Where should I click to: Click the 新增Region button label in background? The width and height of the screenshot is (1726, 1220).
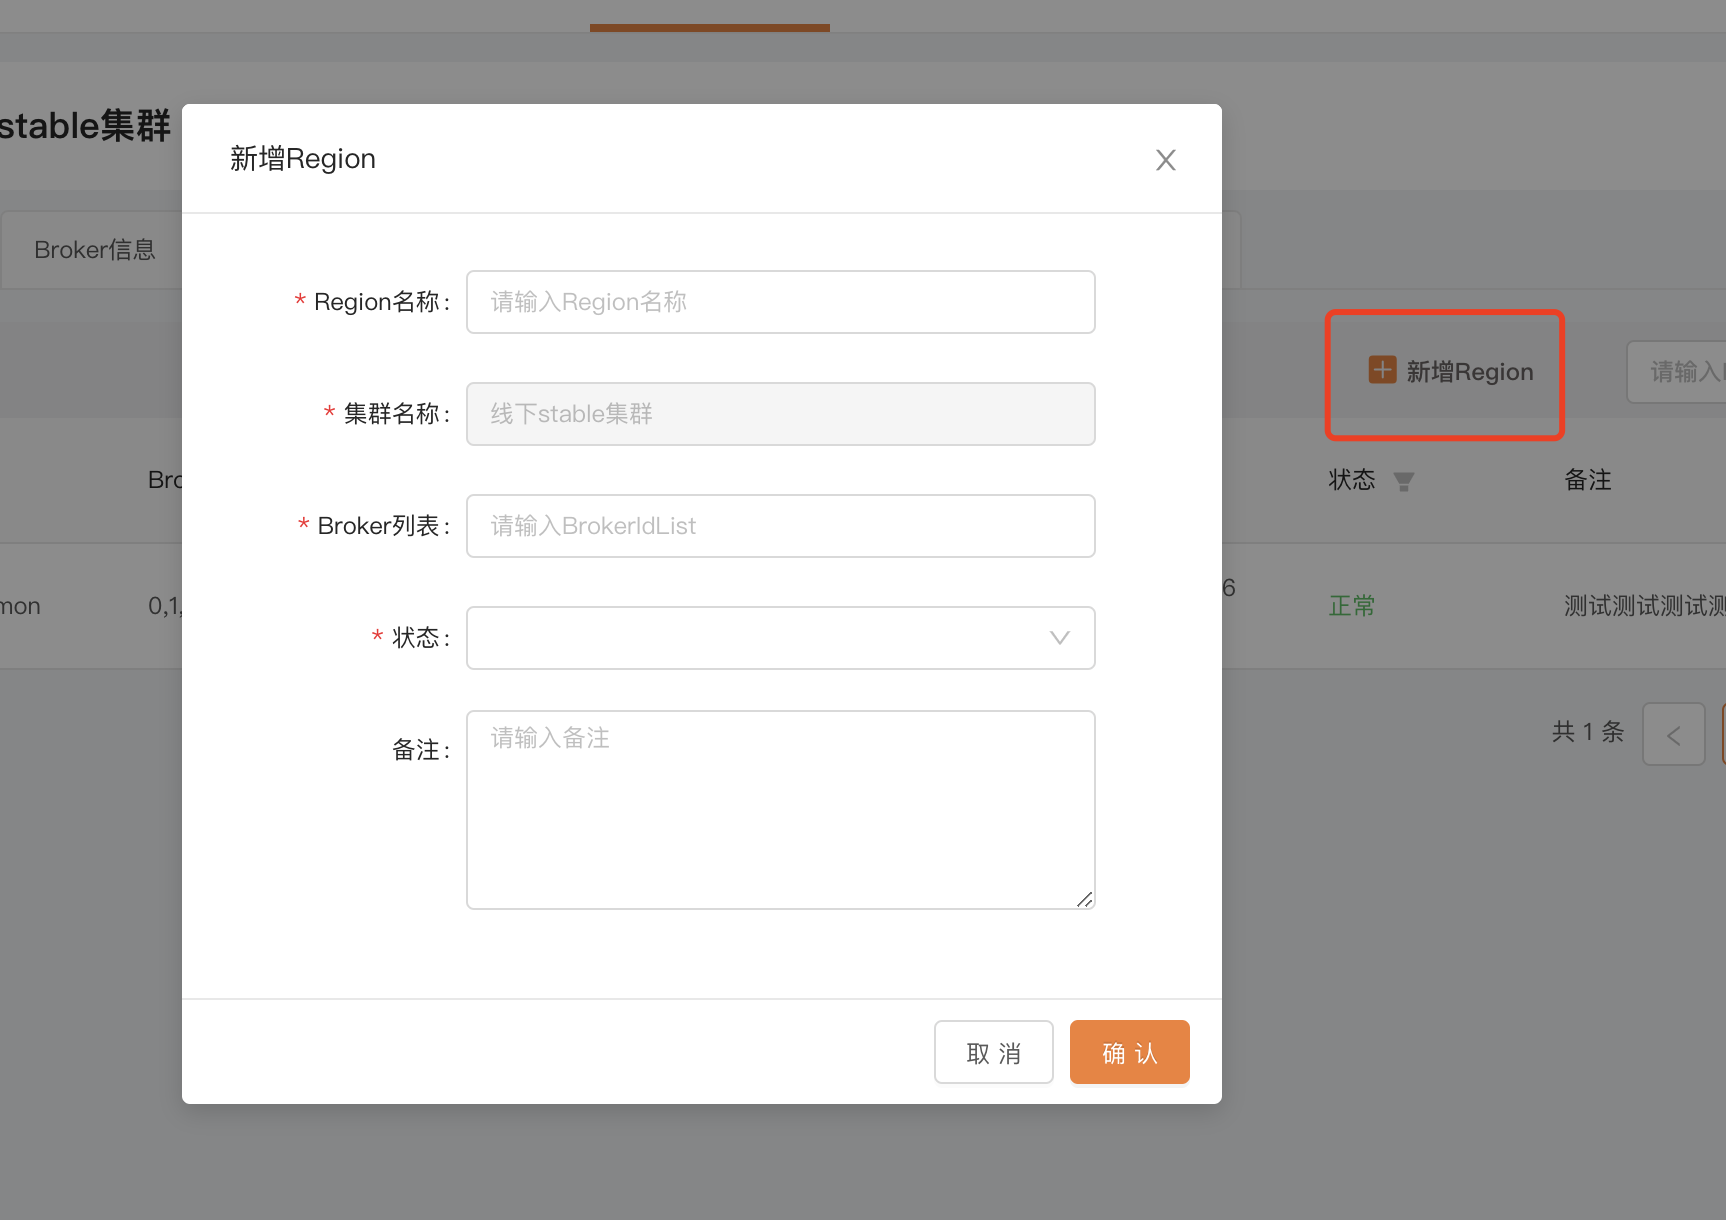point(1469,372)
